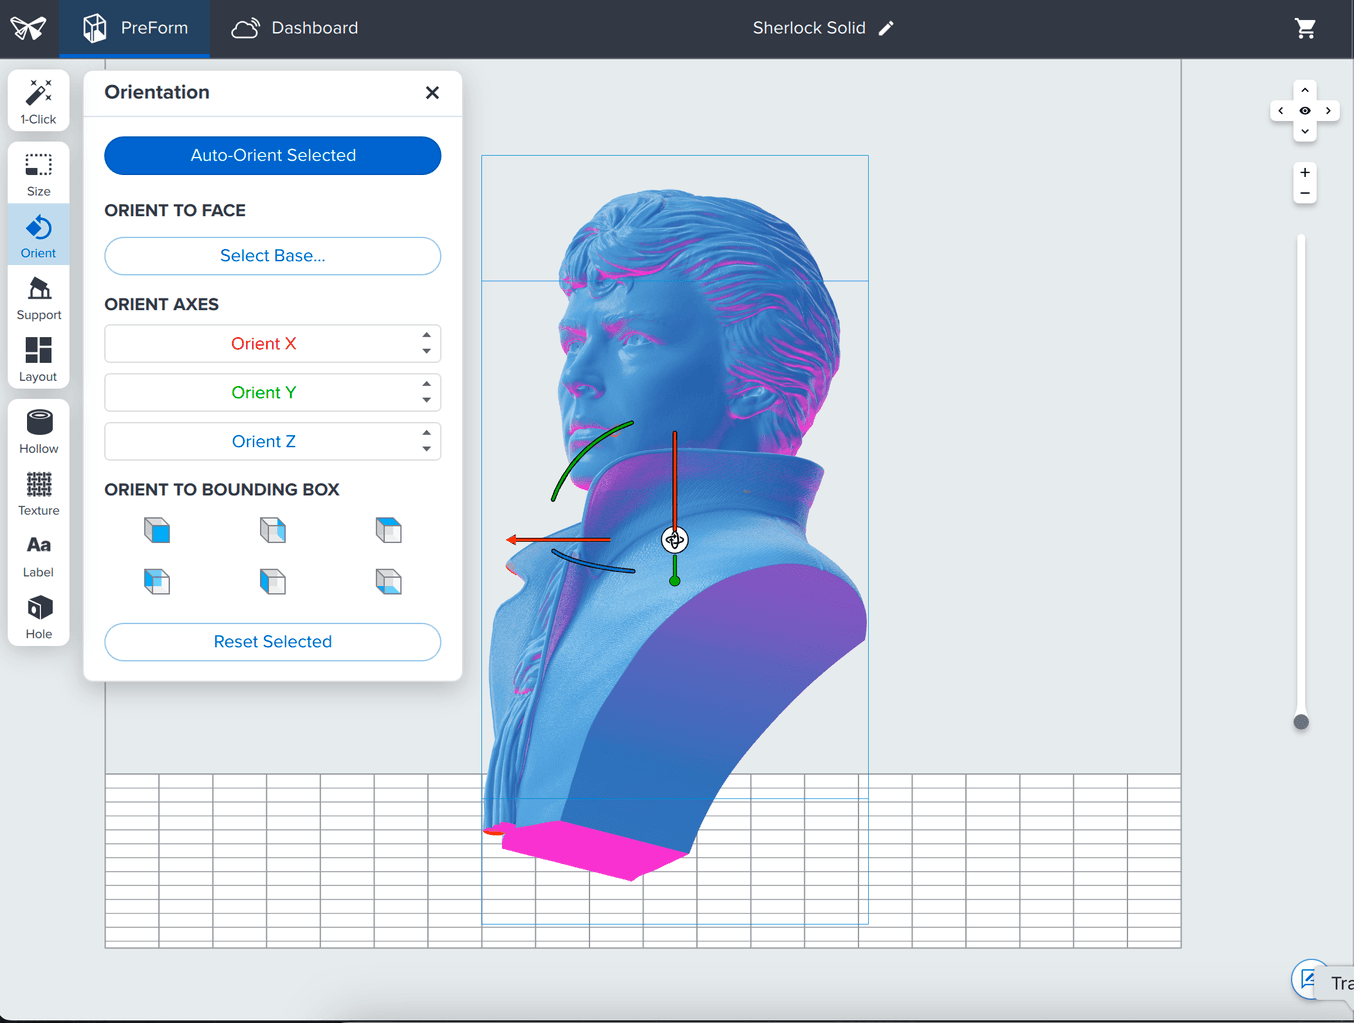Edit job name with pencil icon
Screen dimensions: 1354x1023
pyautogui.click(x=886, y=28)
